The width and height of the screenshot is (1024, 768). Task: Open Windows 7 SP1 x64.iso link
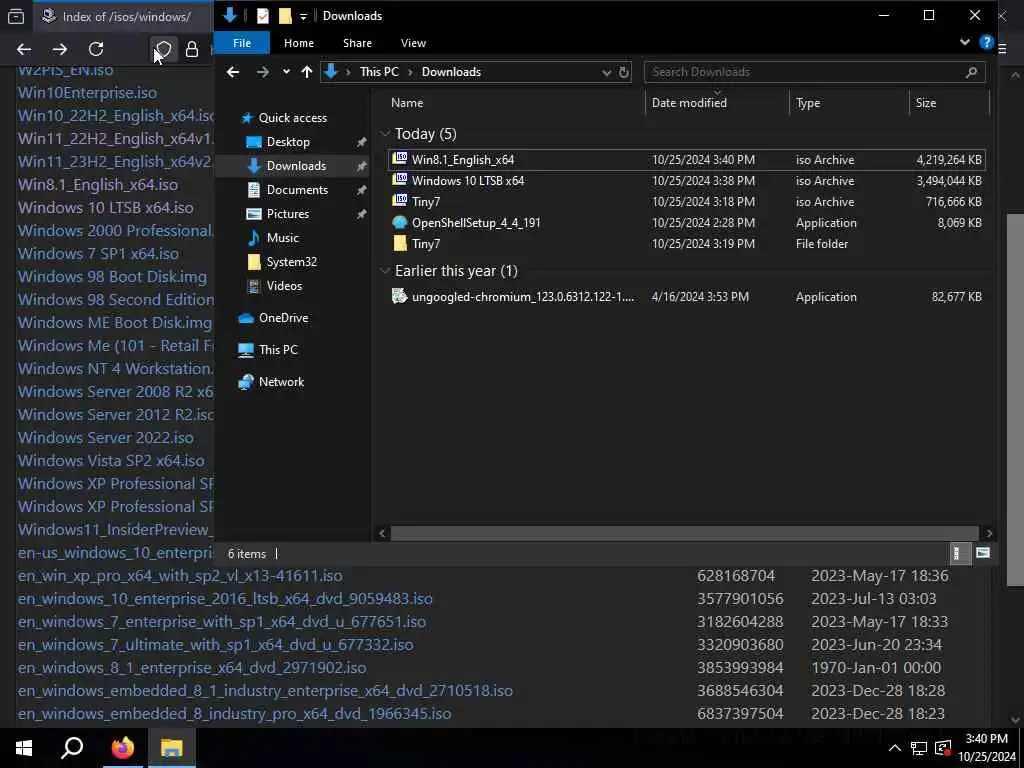pos(98,253)
